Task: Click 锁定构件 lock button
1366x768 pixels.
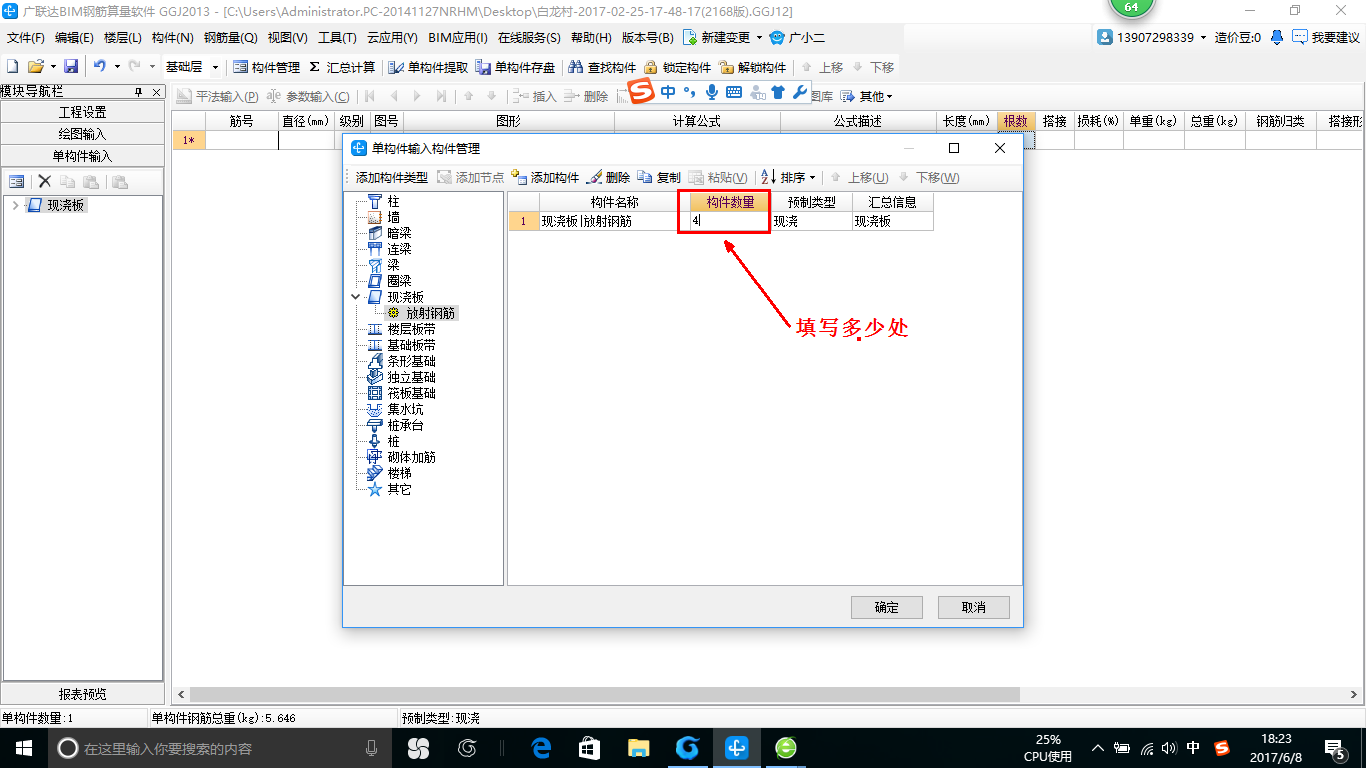Action: [x=677, y=67]
